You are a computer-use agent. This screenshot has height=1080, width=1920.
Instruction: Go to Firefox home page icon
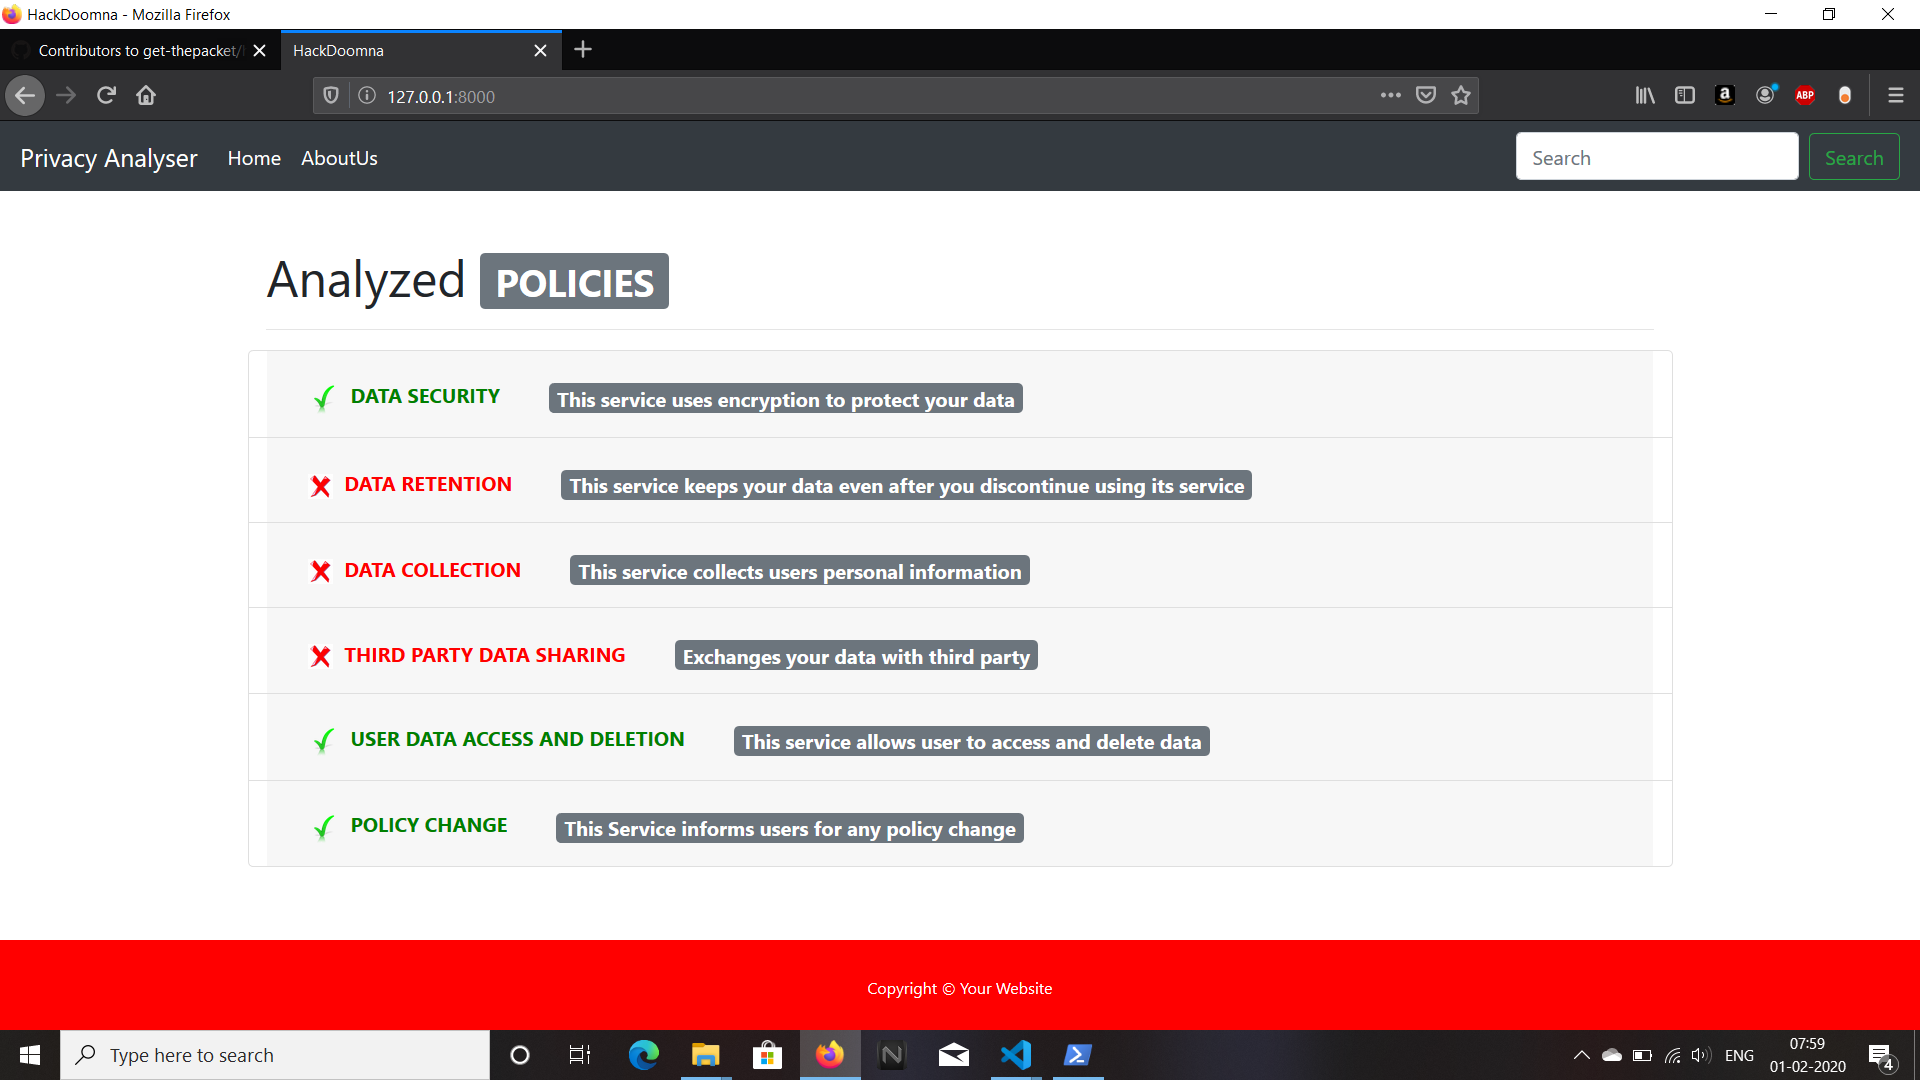pos(146,96)
